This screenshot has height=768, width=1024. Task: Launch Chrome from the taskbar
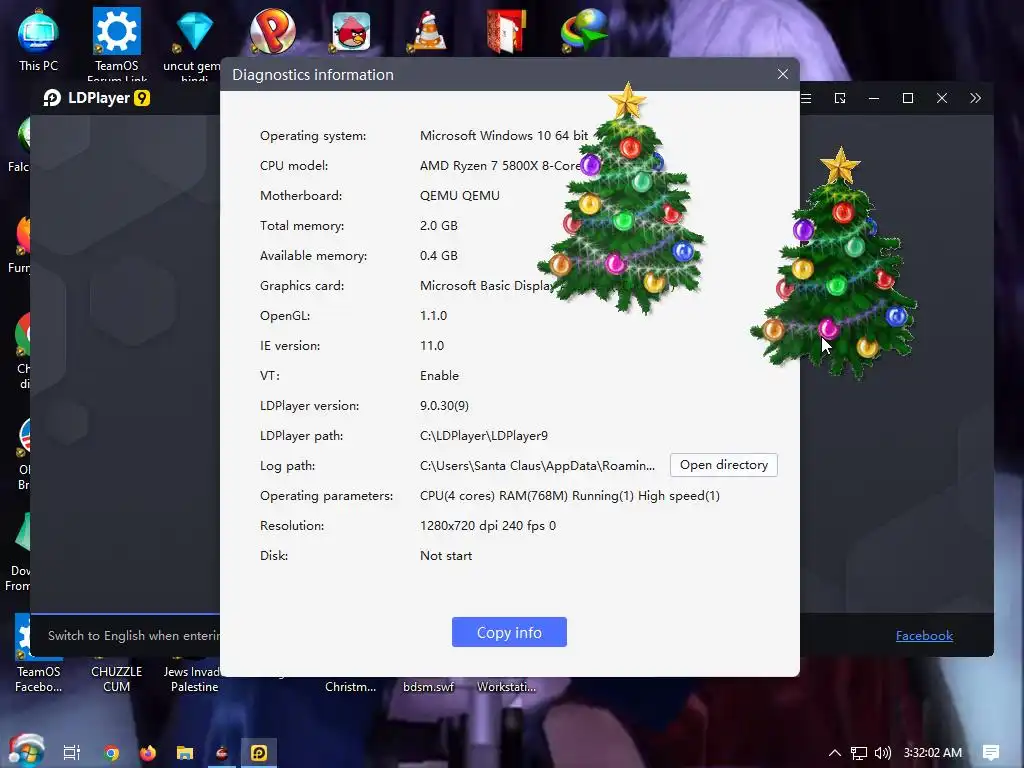[x=112, y=753]
